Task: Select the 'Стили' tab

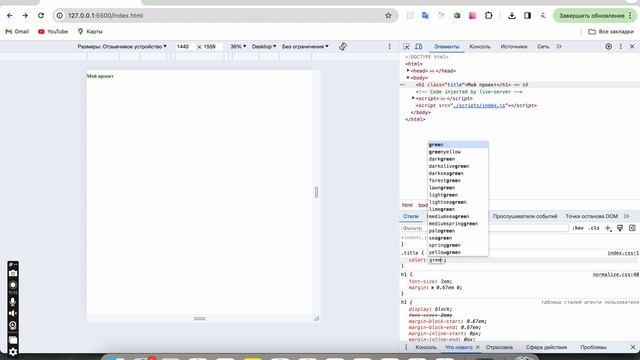Action: coord(411,216)
